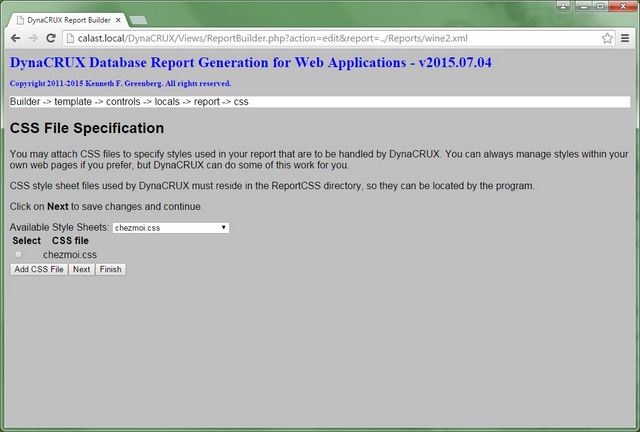The height and width of the screenshot is (432, 640).
Task: Click the 'CSS file' column header
Action: pos(70,240)
